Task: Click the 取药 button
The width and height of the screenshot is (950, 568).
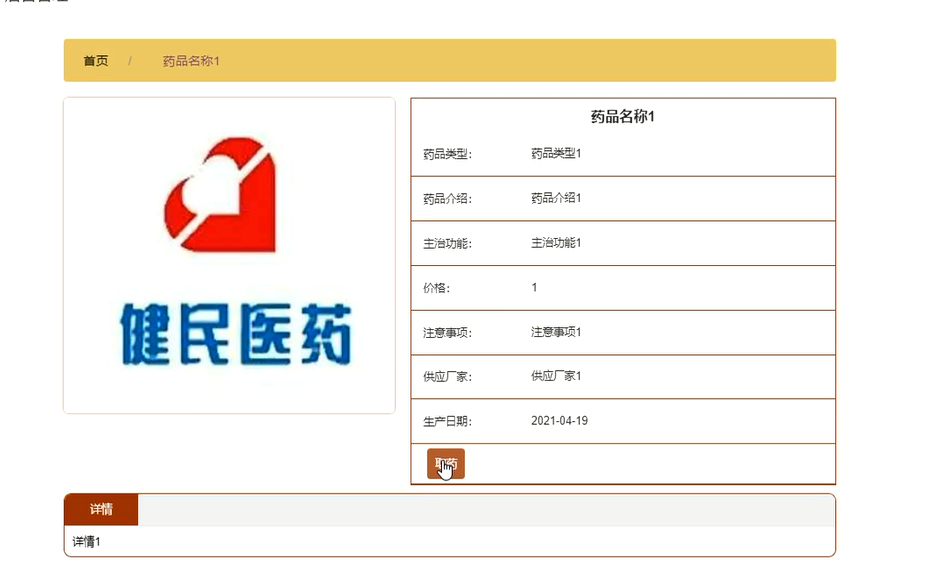Action: click(x=446, y=464)
